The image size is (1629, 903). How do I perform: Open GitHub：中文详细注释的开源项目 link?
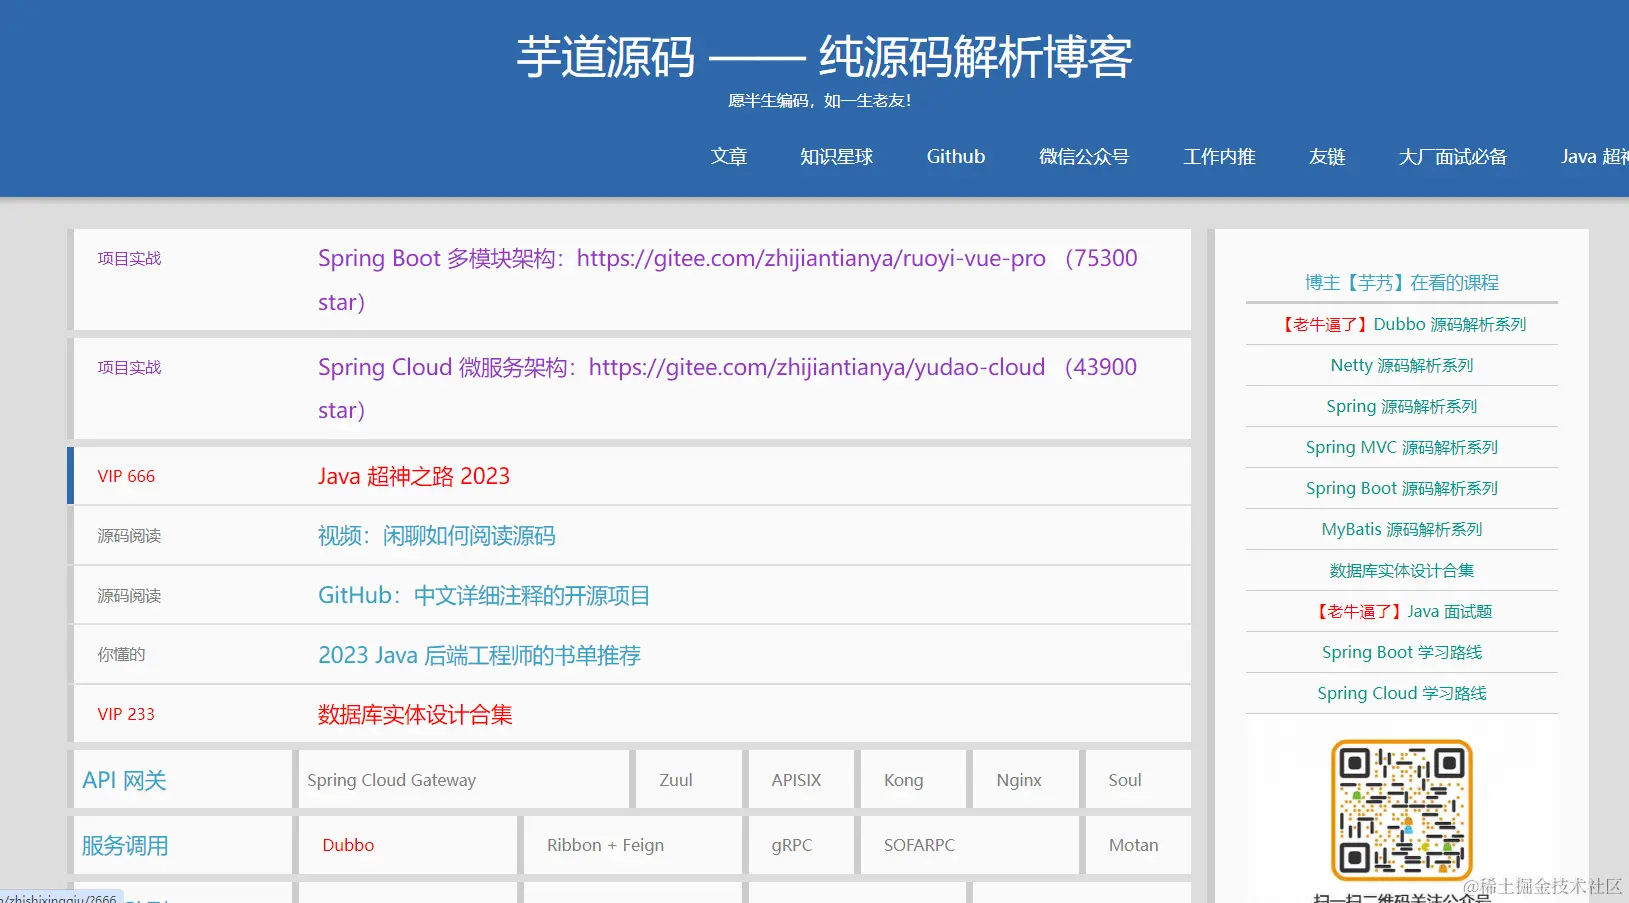484,596
